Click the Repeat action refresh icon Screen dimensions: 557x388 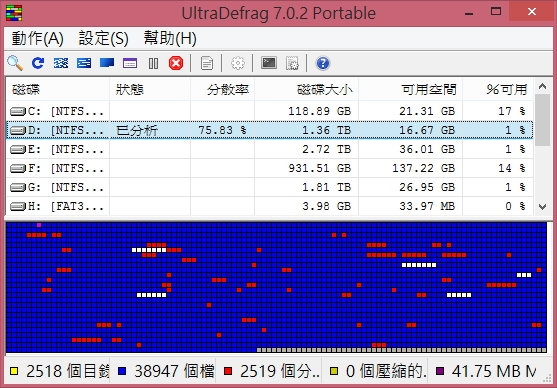tap(38, 63)
